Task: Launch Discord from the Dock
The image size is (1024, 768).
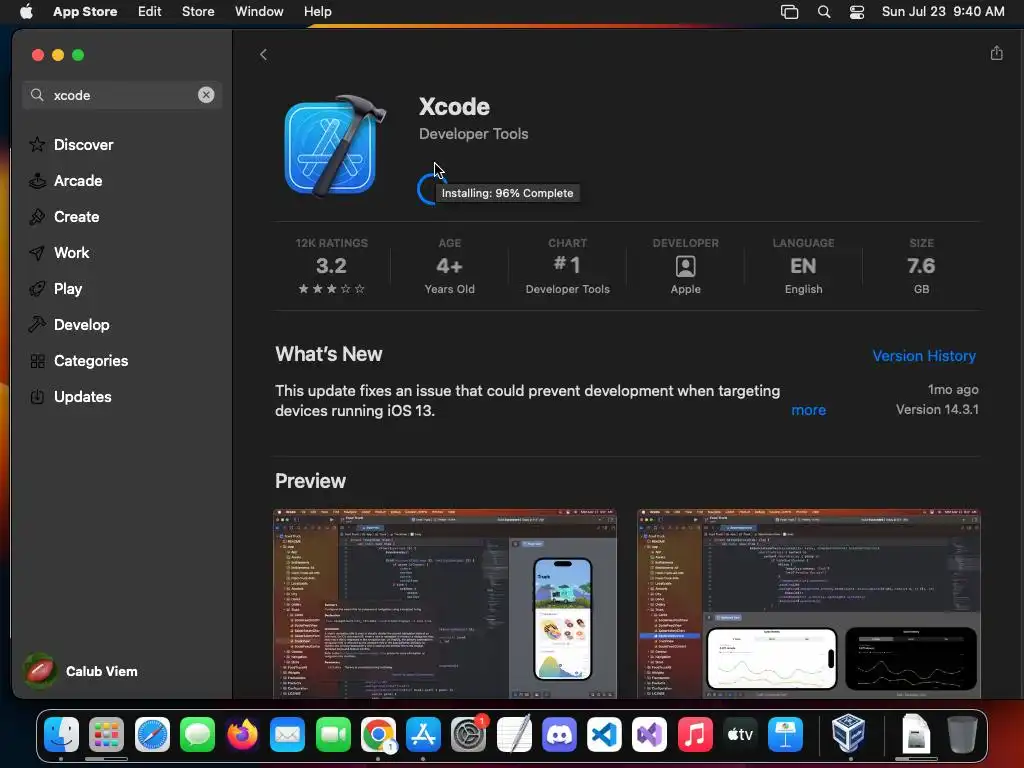Action: coord(559,734)
